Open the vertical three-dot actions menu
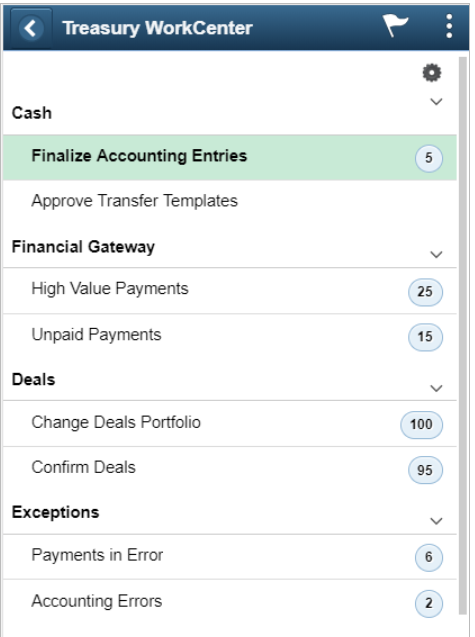The height and width of the screenshot is (637, 475). [x=449, y=26]
